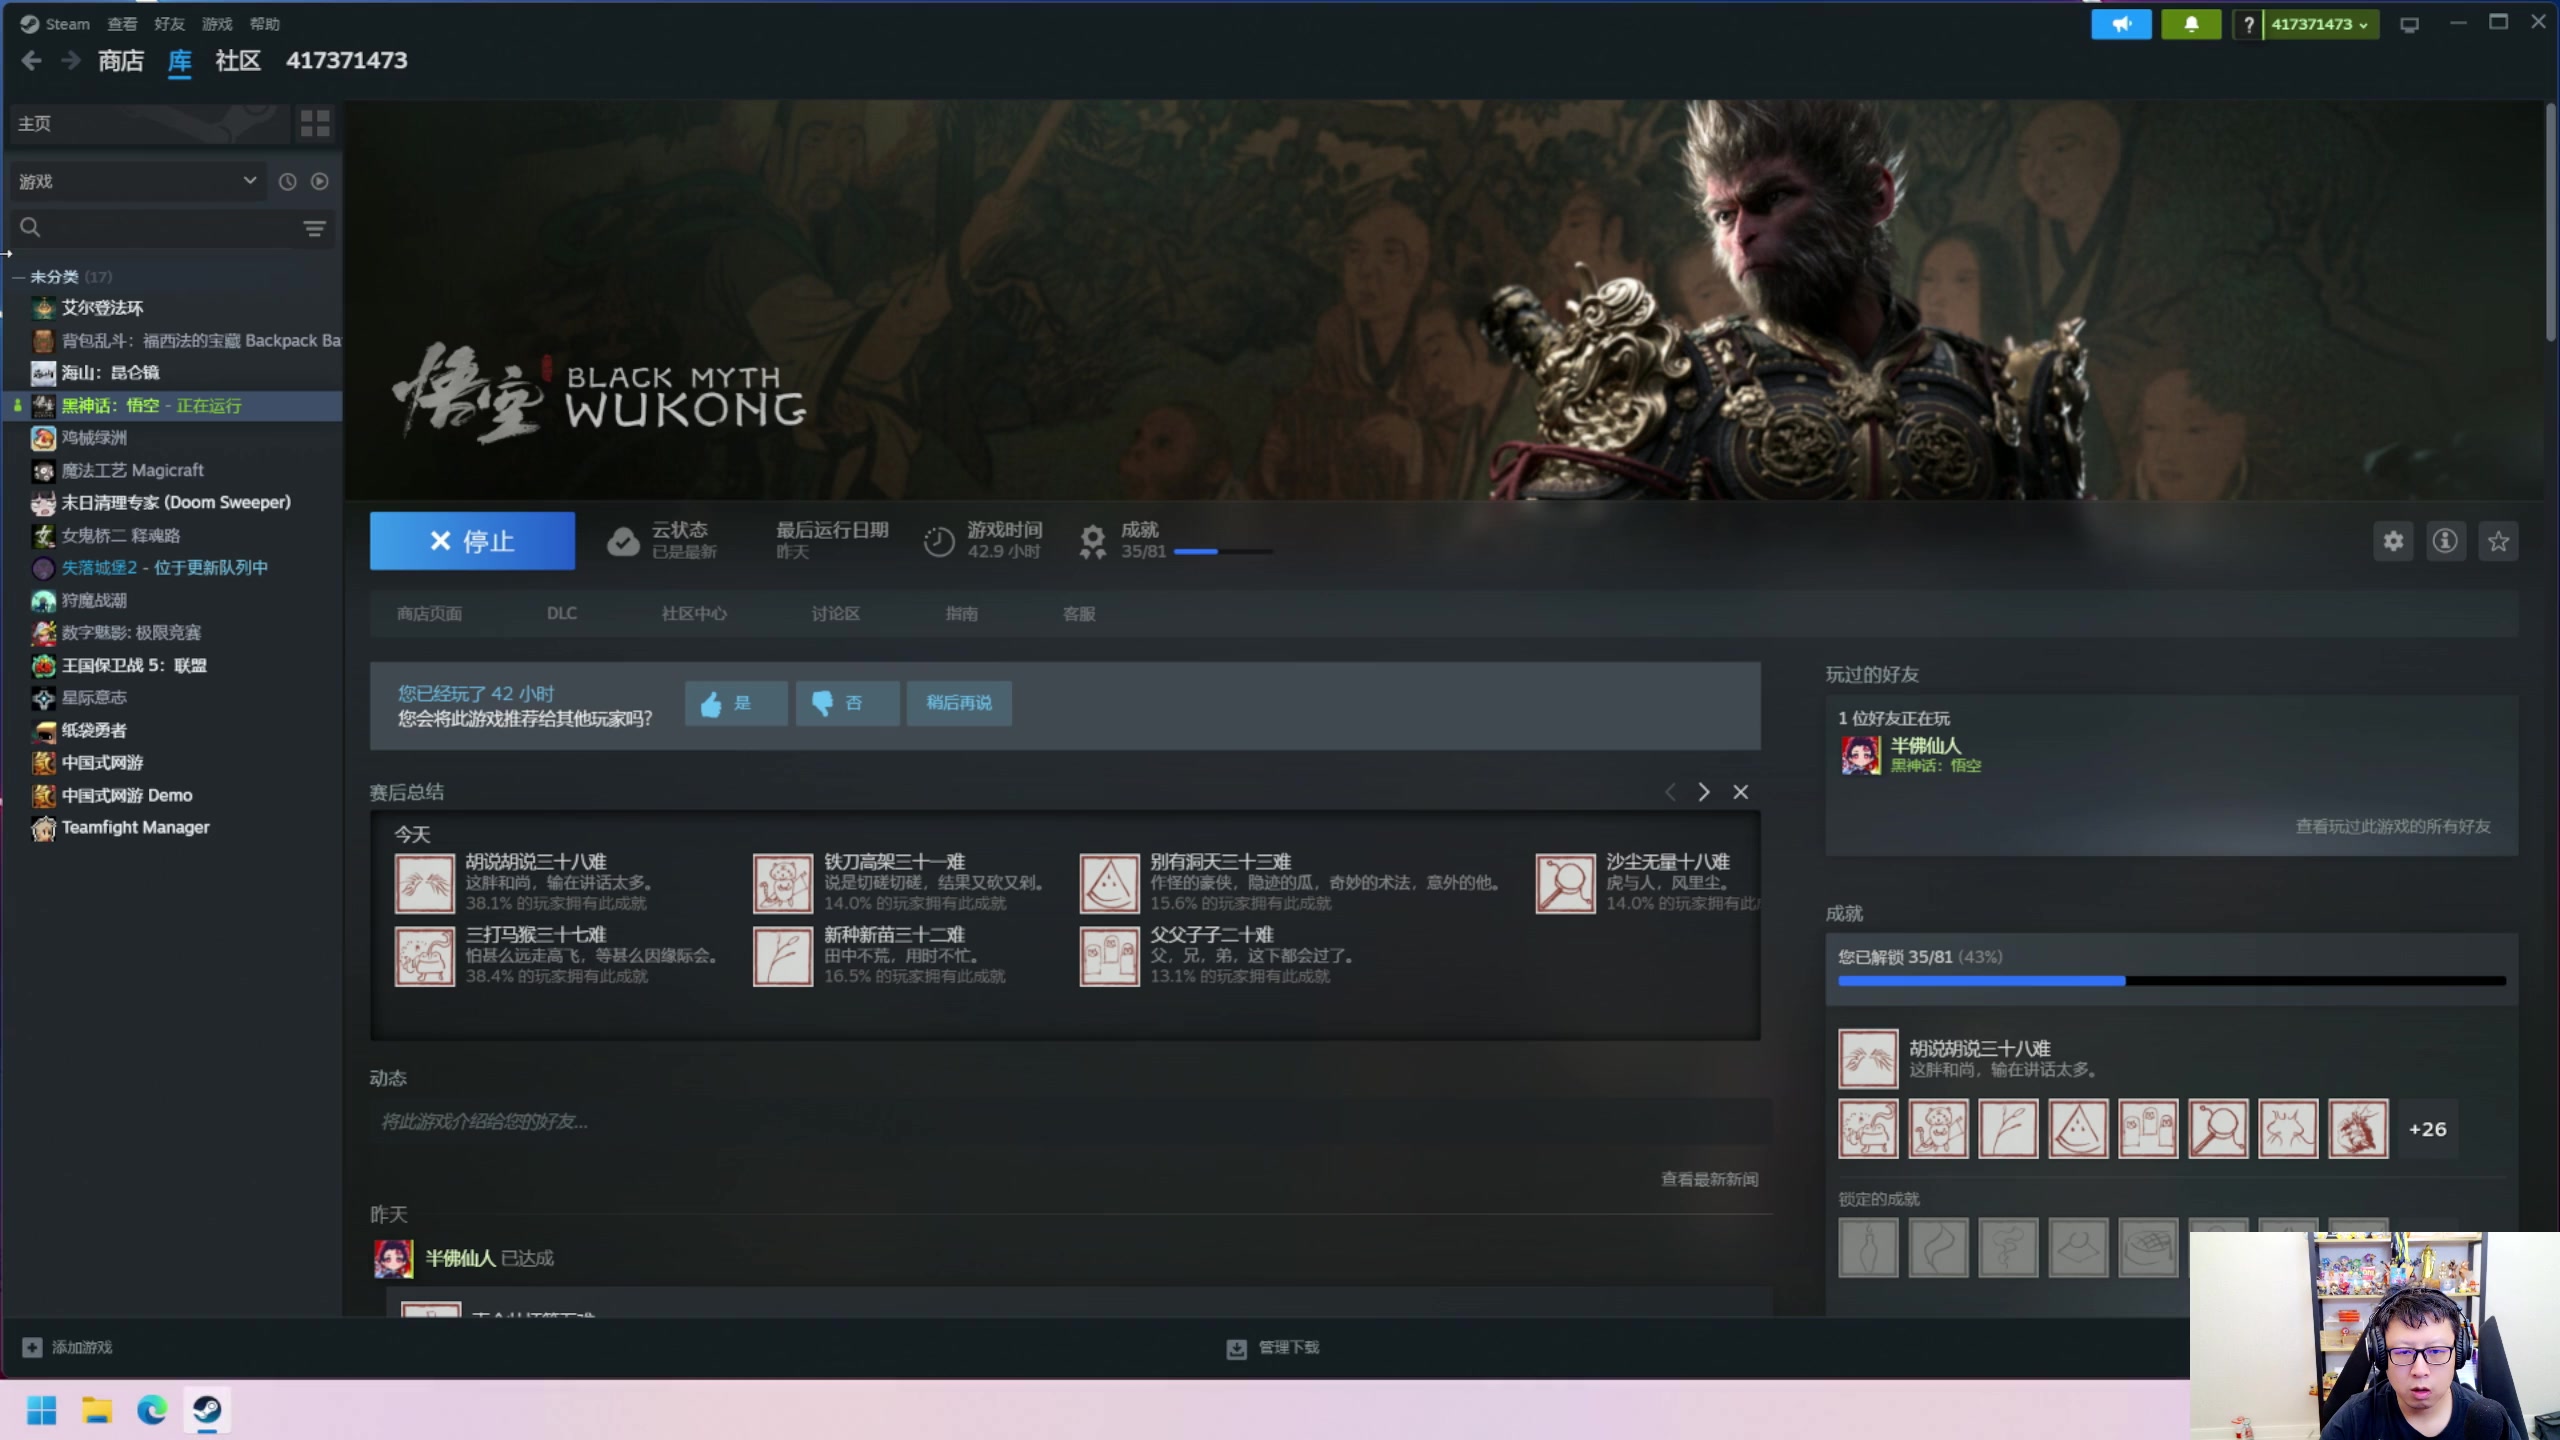Open the notifications bell

click(2191, 24)
